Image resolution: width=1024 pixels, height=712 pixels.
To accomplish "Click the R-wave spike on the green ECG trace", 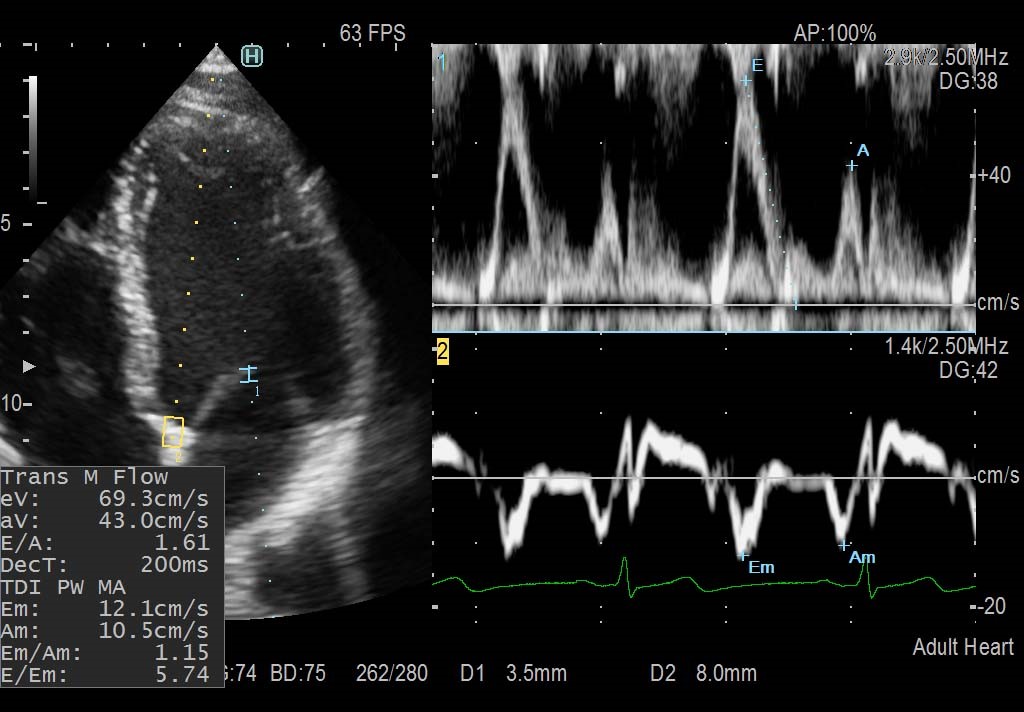I will coord(627,570).
